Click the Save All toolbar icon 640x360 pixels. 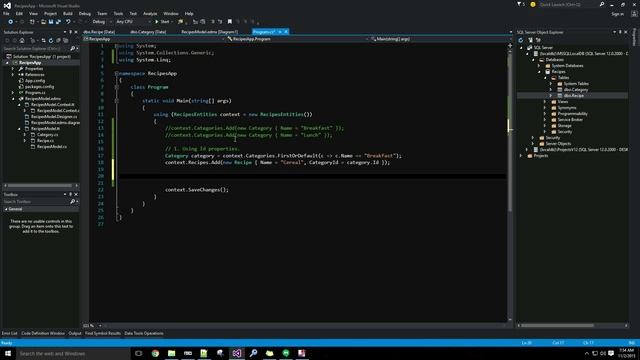point(58,22)
